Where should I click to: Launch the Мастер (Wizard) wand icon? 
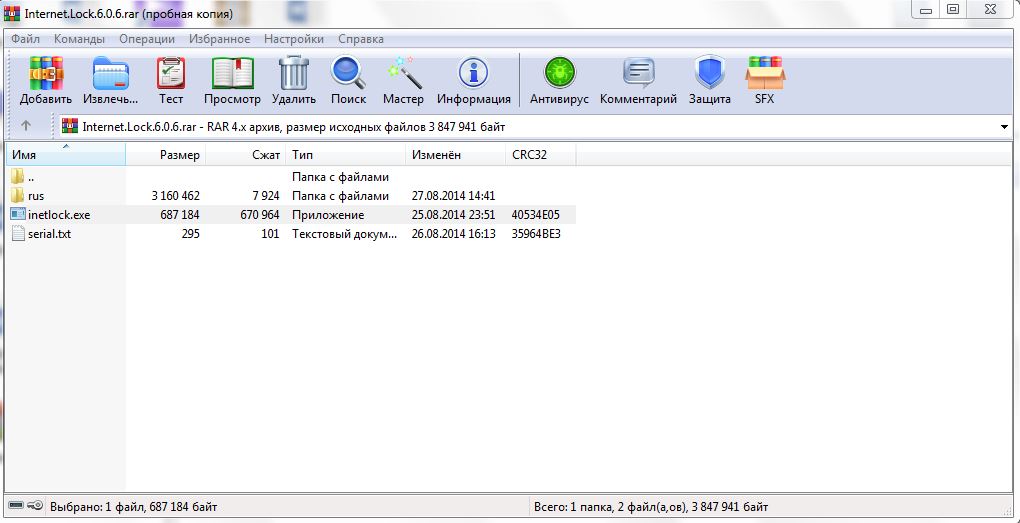click(403, 76)
